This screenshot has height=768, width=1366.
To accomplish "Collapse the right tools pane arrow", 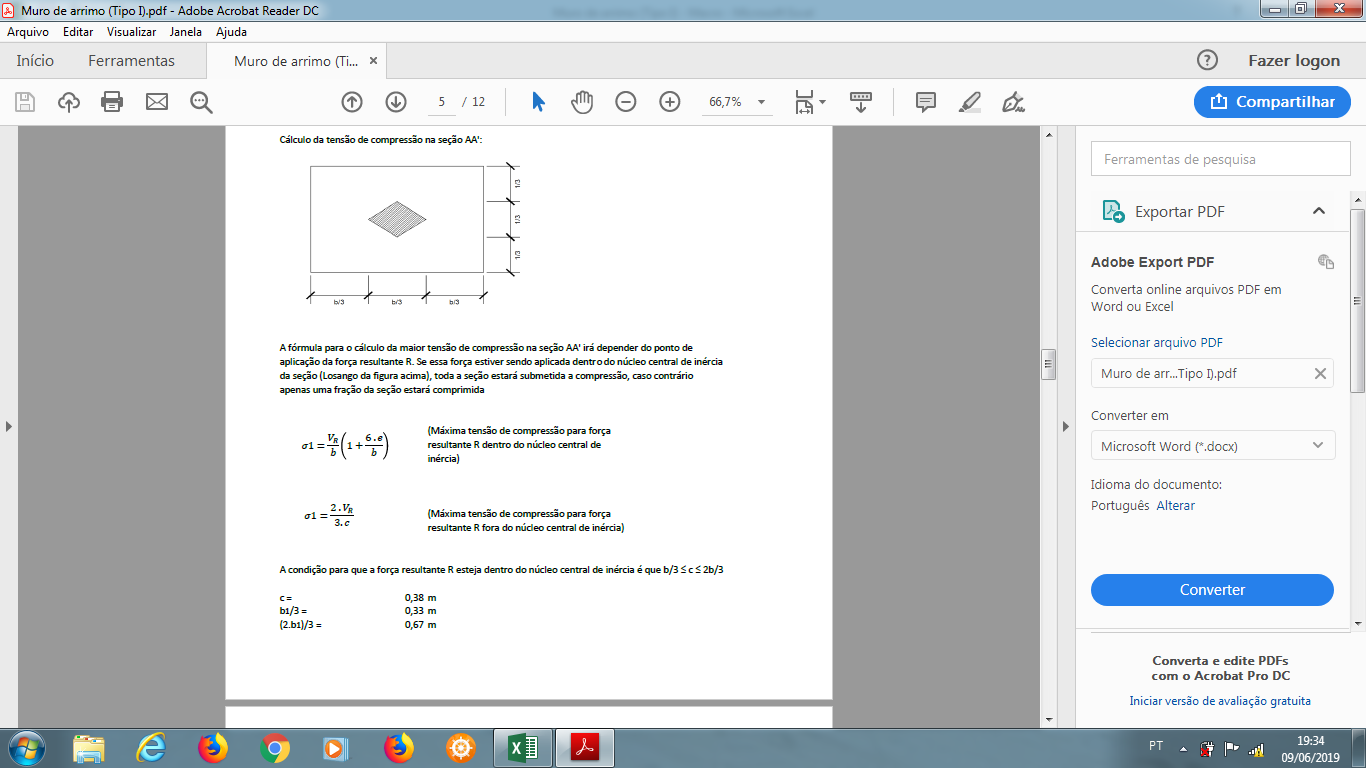I will (1064, 426).
